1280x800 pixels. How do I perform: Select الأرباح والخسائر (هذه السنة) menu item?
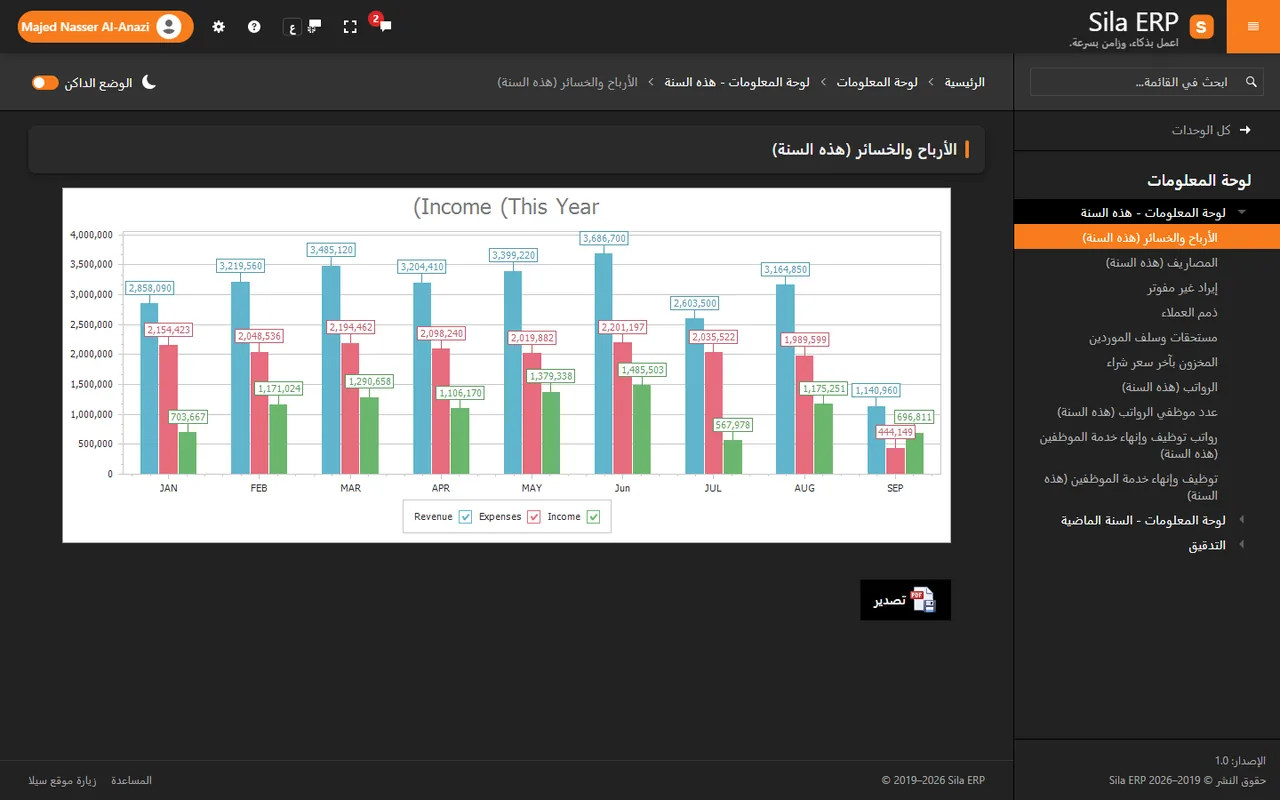[1147, 237]
